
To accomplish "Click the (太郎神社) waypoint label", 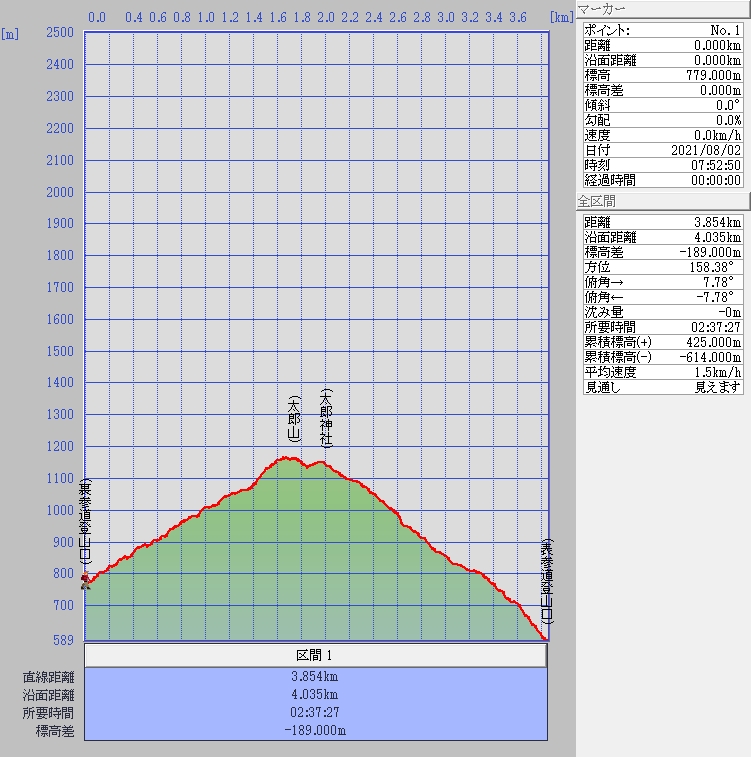I will coord(325,417).
